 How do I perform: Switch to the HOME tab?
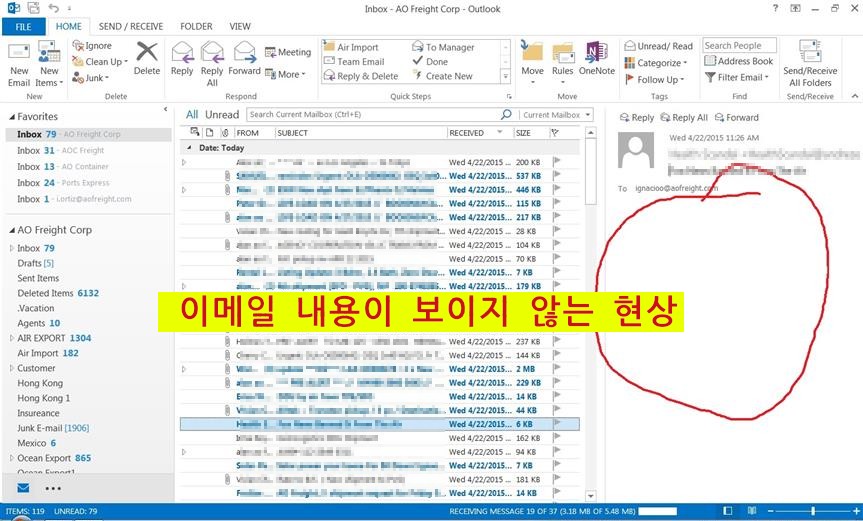(69, 26)
